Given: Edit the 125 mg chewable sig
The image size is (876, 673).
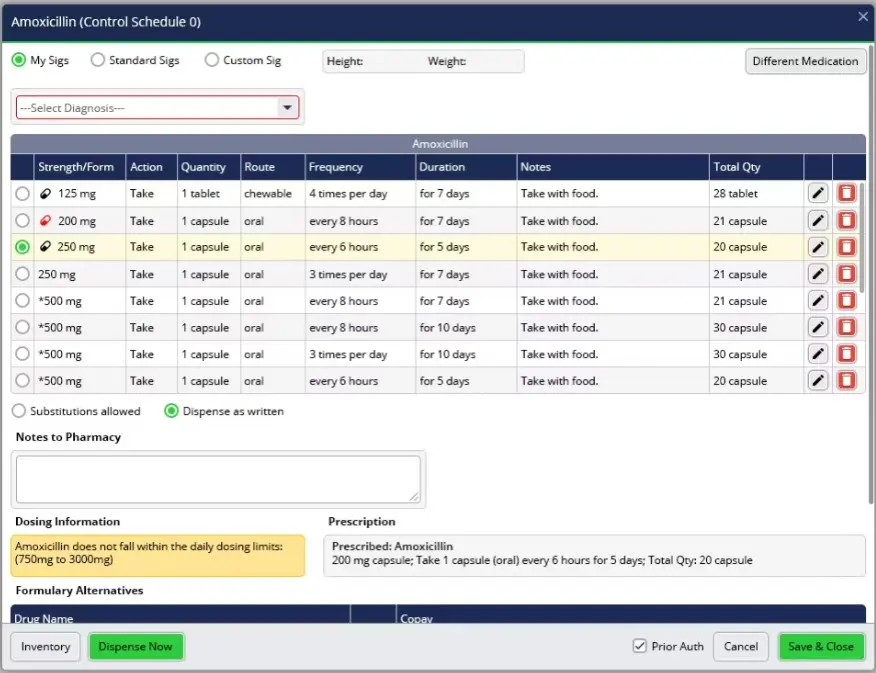Looking at the screenshot, I should (x=817, y=193).
